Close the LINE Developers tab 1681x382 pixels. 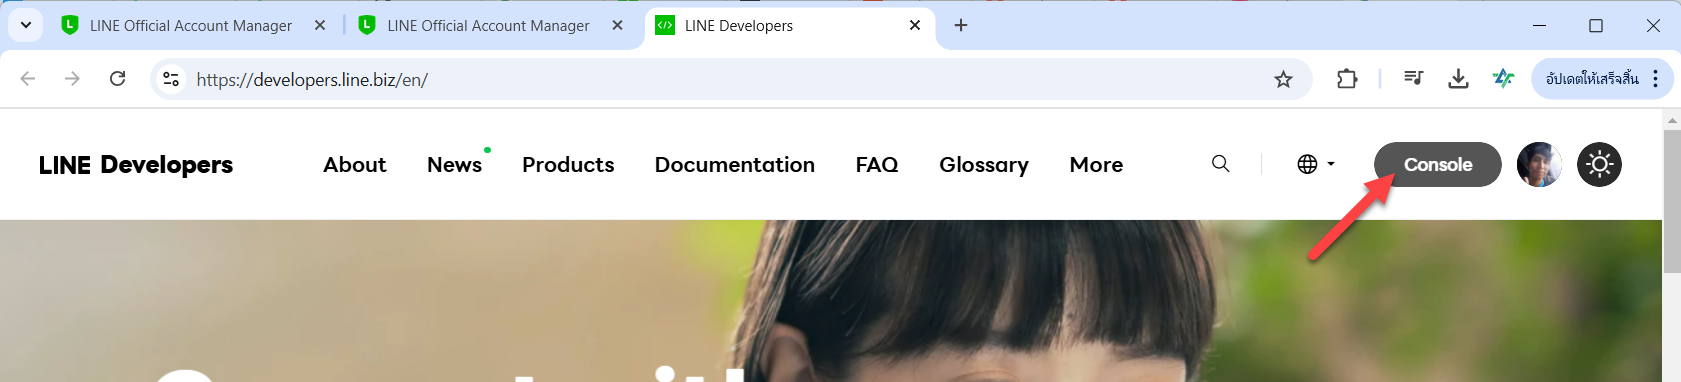point(915,25)
